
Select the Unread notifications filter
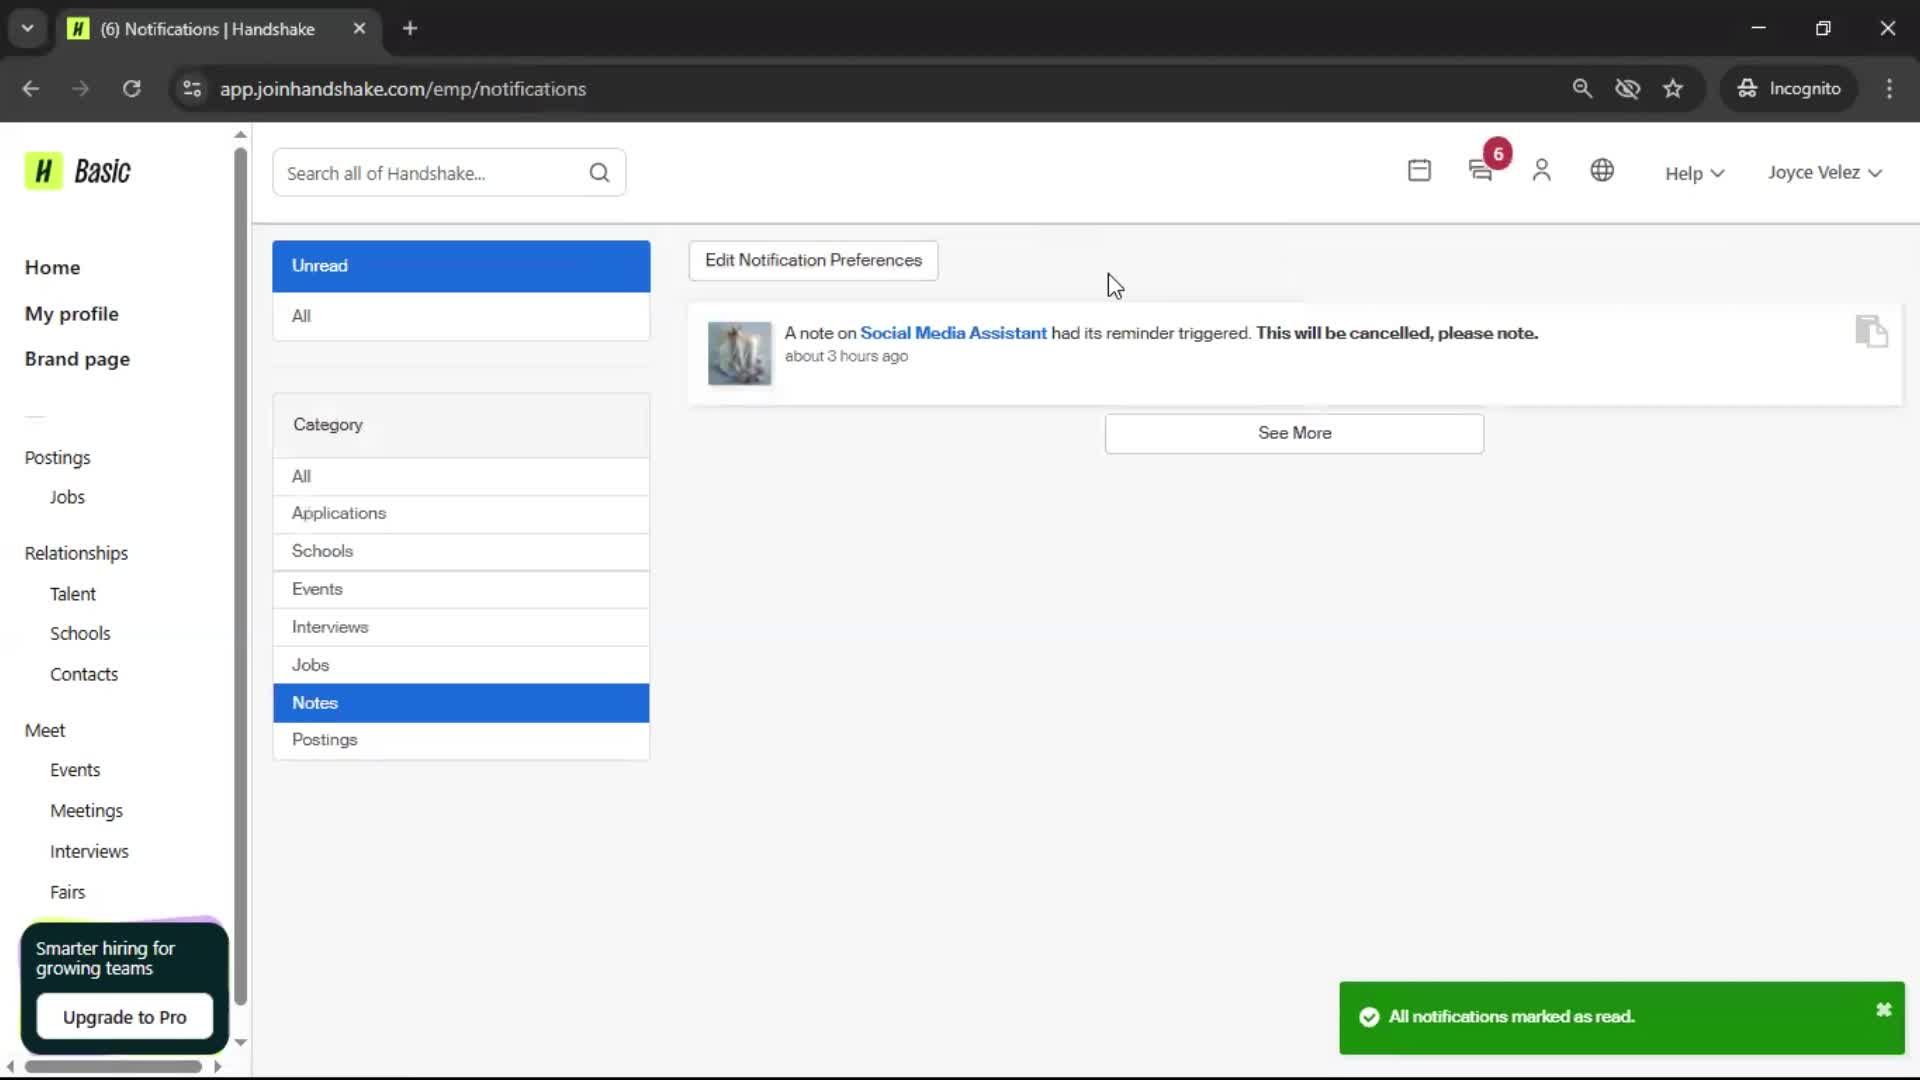[x=461, y=266]
